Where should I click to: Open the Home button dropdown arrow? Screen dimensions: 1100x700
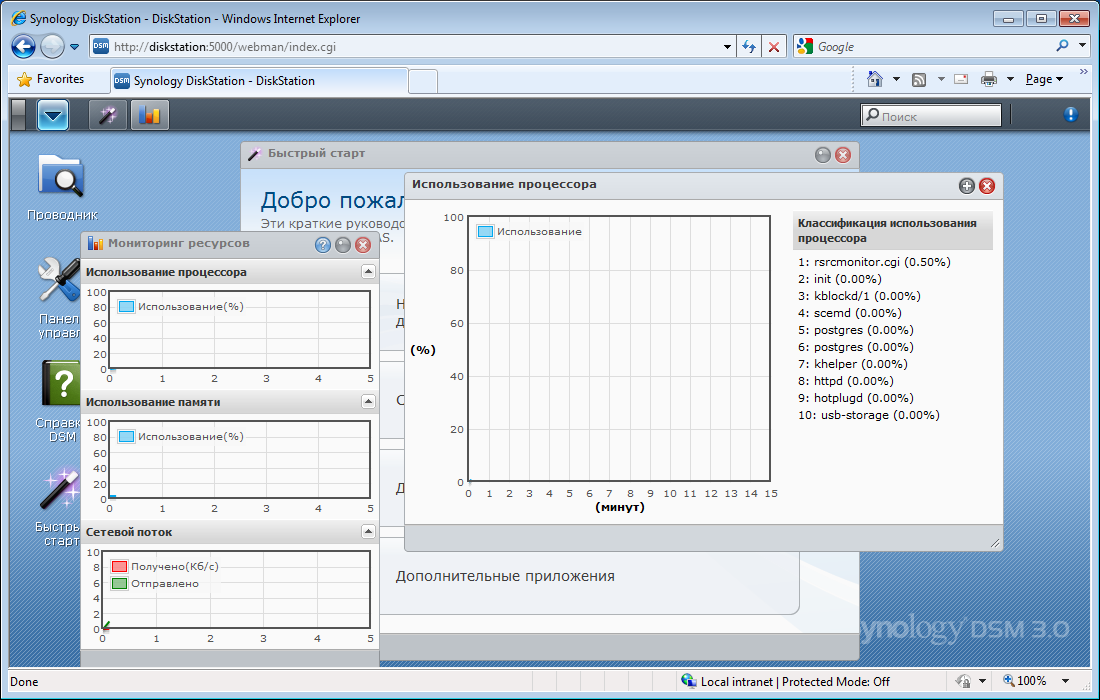896,79
